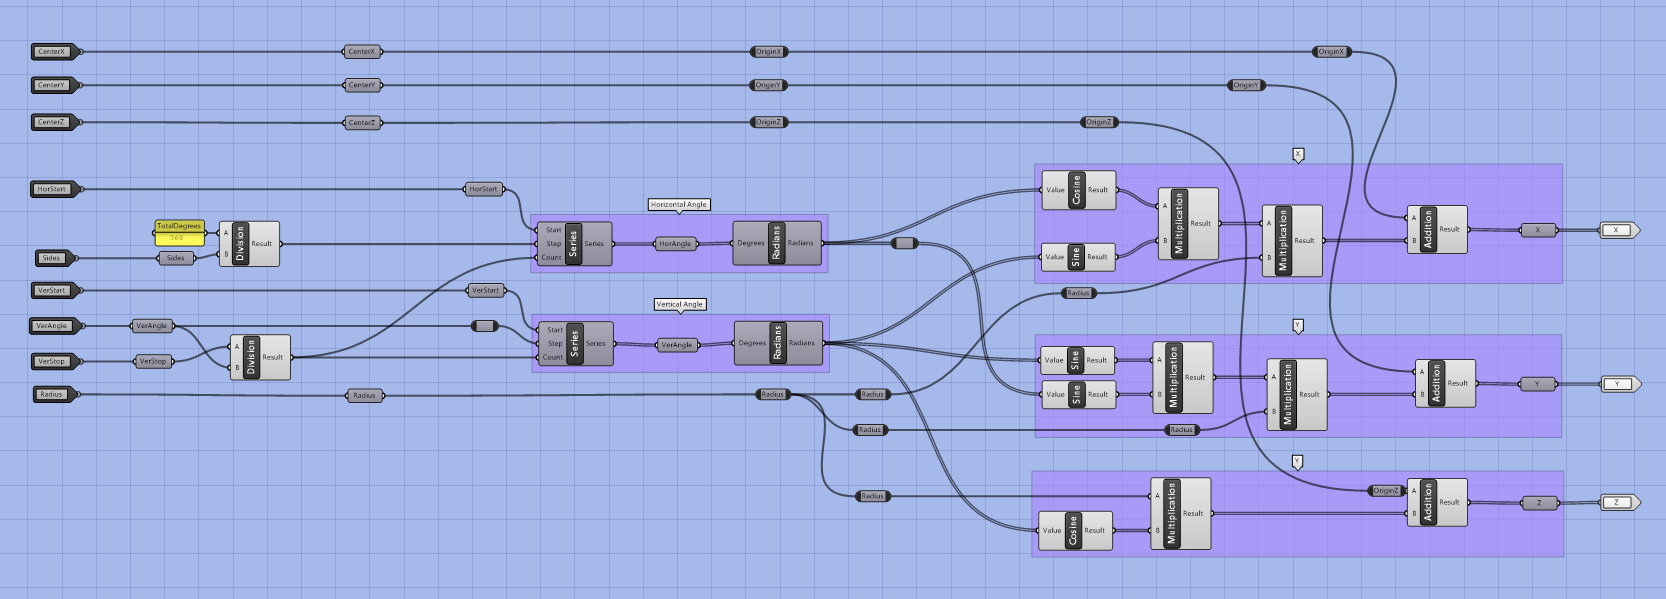Image resolution: width=1666 pixels, height=599 pixels.
Task: Click the HorStart input parameter at the left edge
Action: pos(54,189)
